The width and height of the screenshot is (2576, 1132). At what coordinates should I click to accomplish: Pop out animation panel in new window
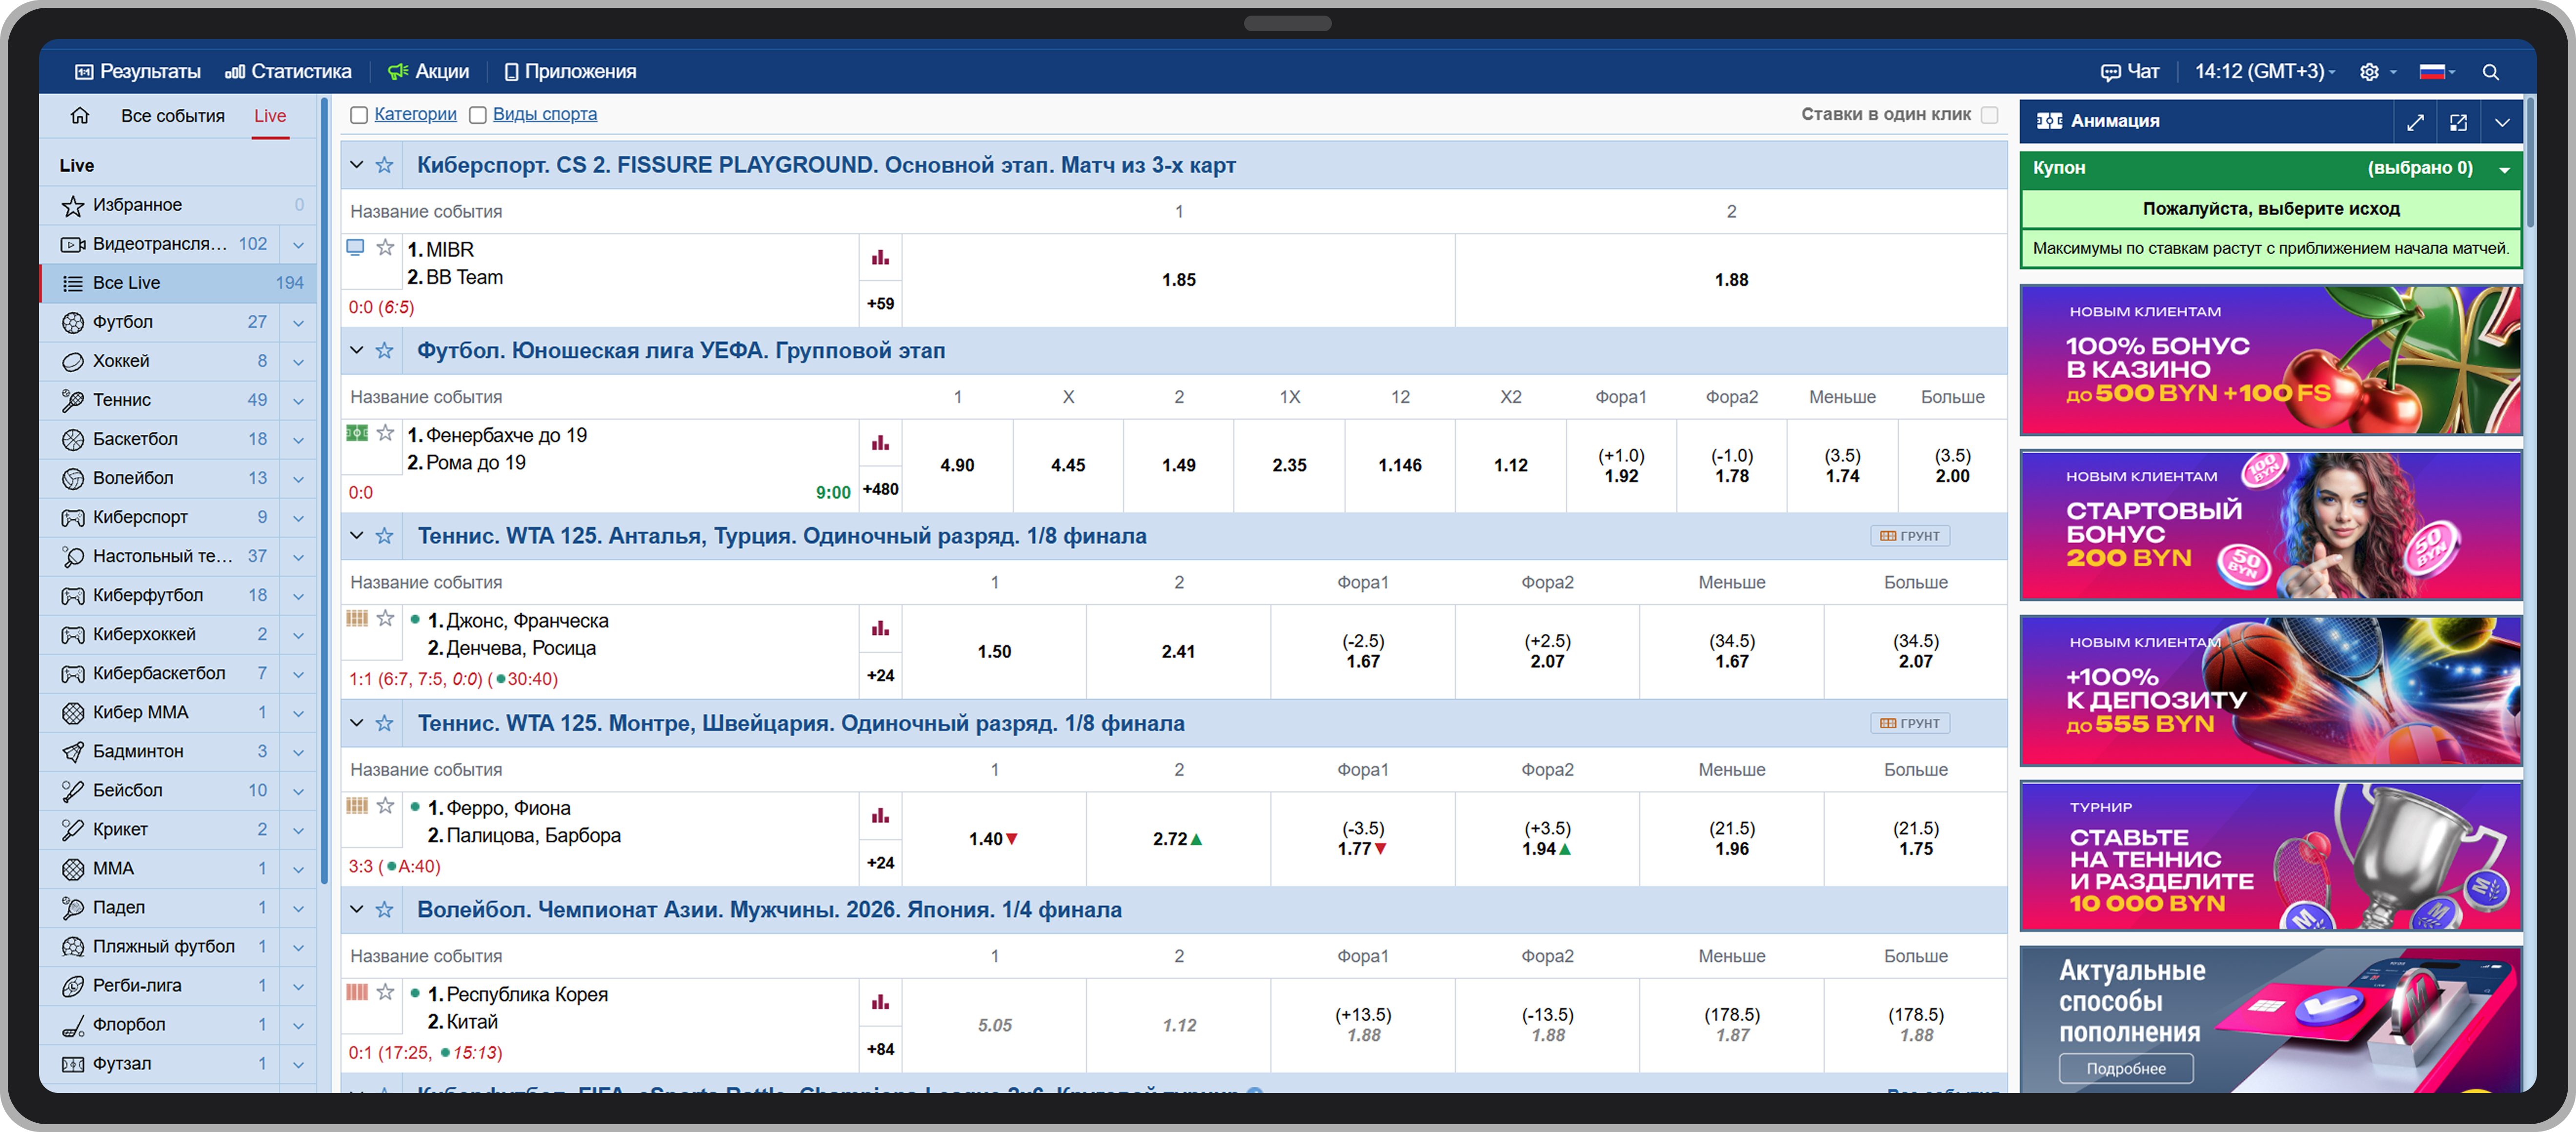pos(2458,122)
